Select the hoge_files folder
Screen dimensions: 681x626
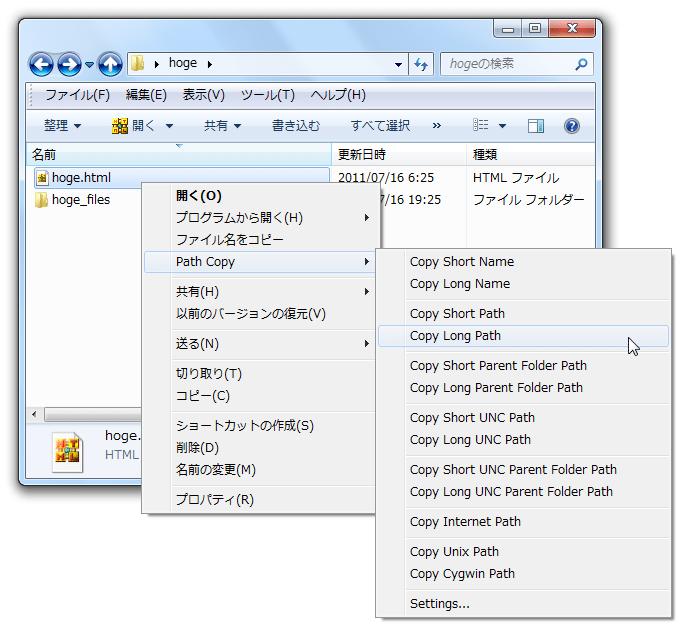pyautogui.click(x=81, y=199)
